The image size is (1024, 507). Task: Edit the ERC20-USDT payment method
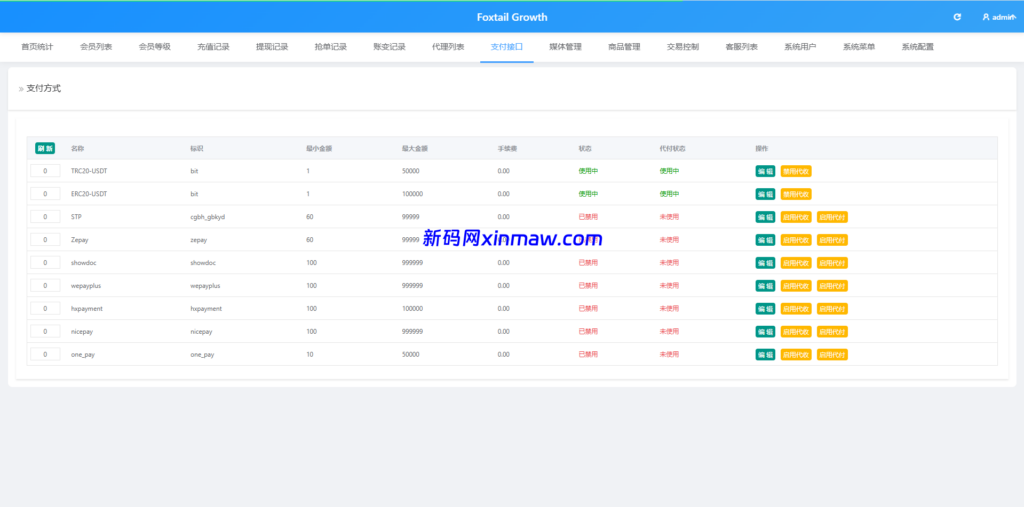coord(765,194)
